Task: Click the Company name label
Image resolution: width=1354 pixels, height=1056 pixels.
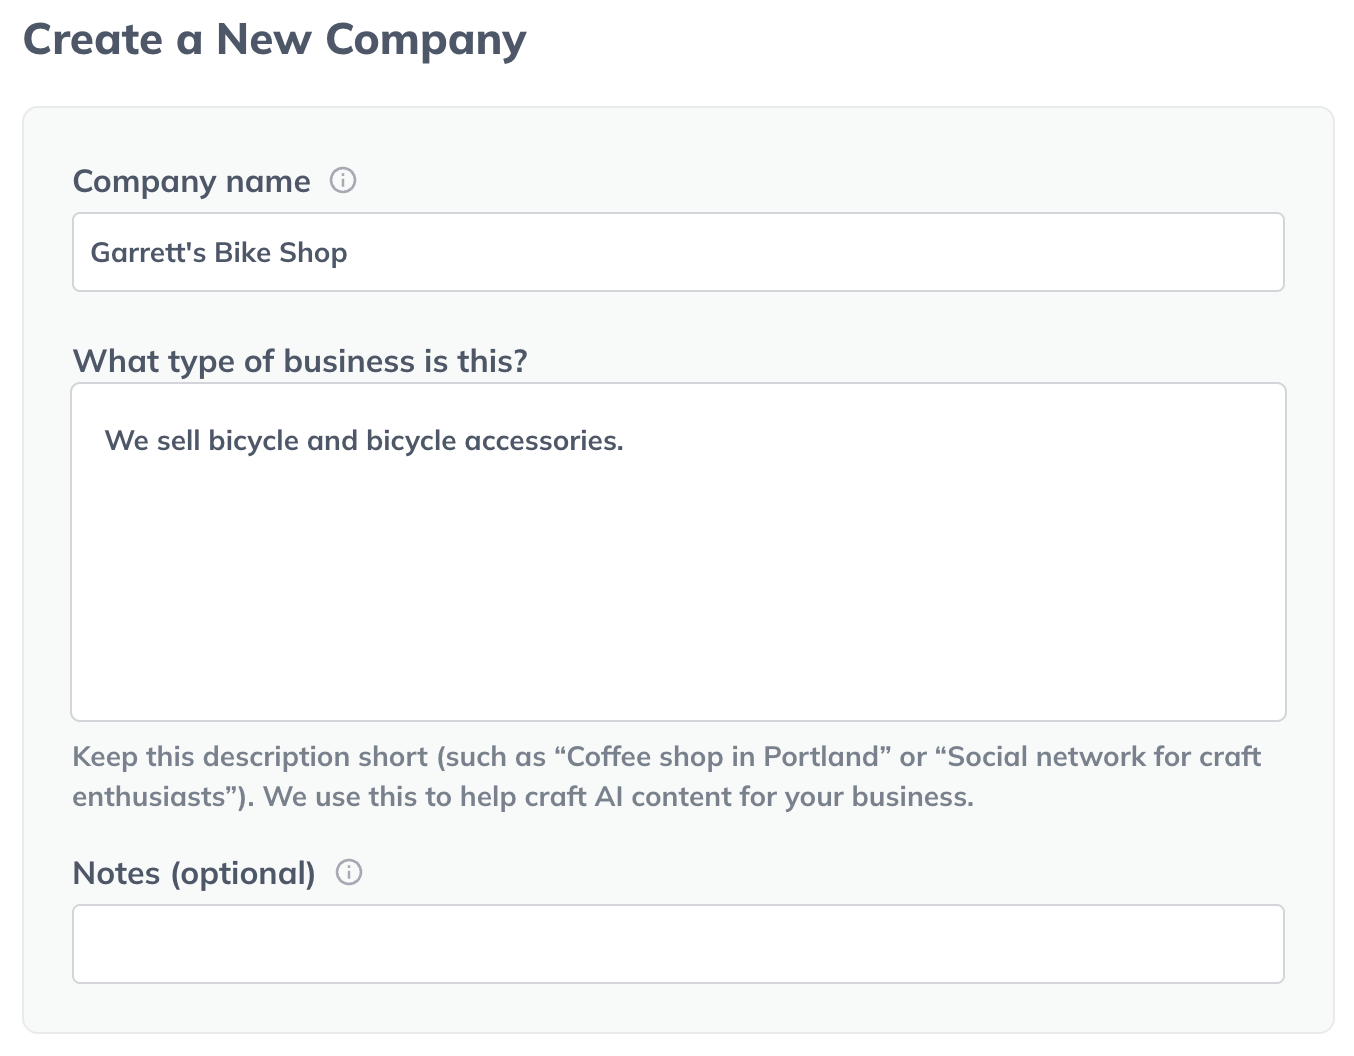Action: point(190,181)
